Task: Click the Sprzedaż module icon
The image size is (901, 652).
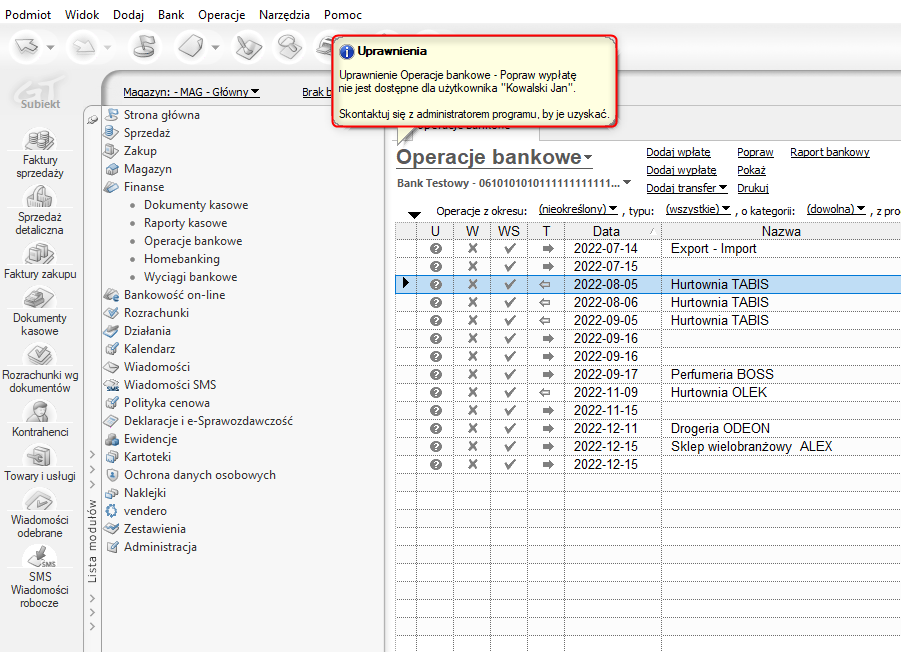Action: pyautogui.click(x=111, y=133)
